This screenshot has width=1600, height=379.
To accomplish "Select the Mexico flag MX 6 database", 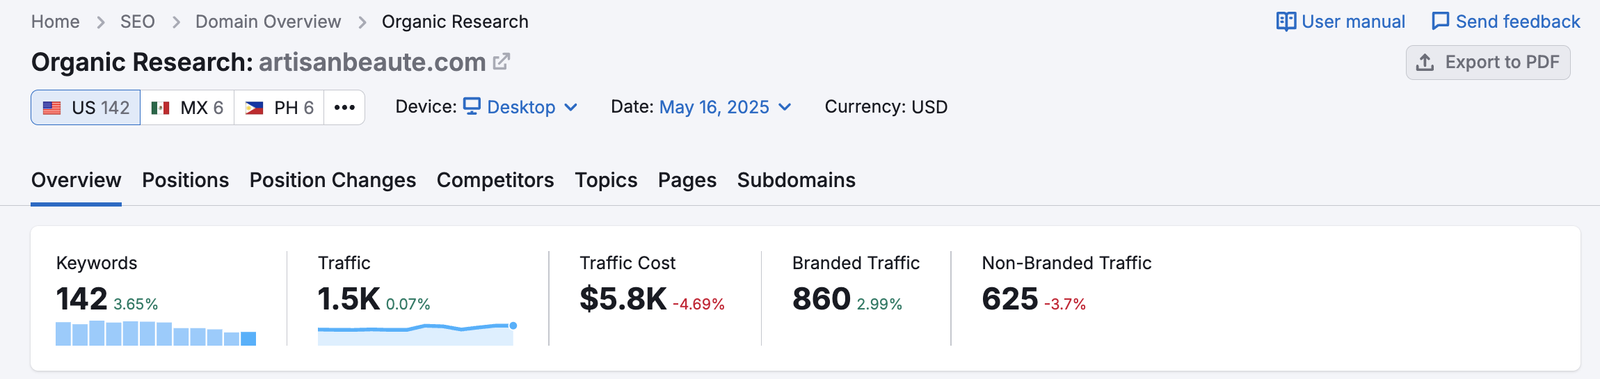I will (x=187, y=107).
